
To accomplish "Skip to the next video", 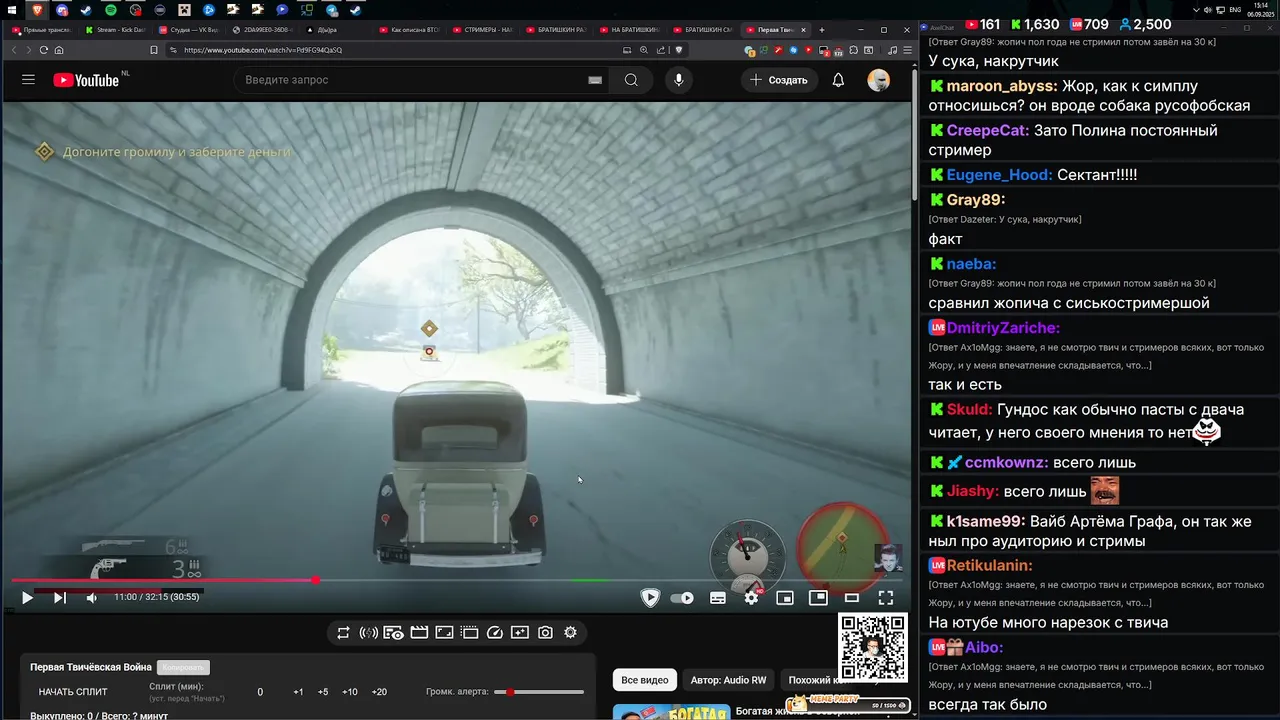I will 59,598.
